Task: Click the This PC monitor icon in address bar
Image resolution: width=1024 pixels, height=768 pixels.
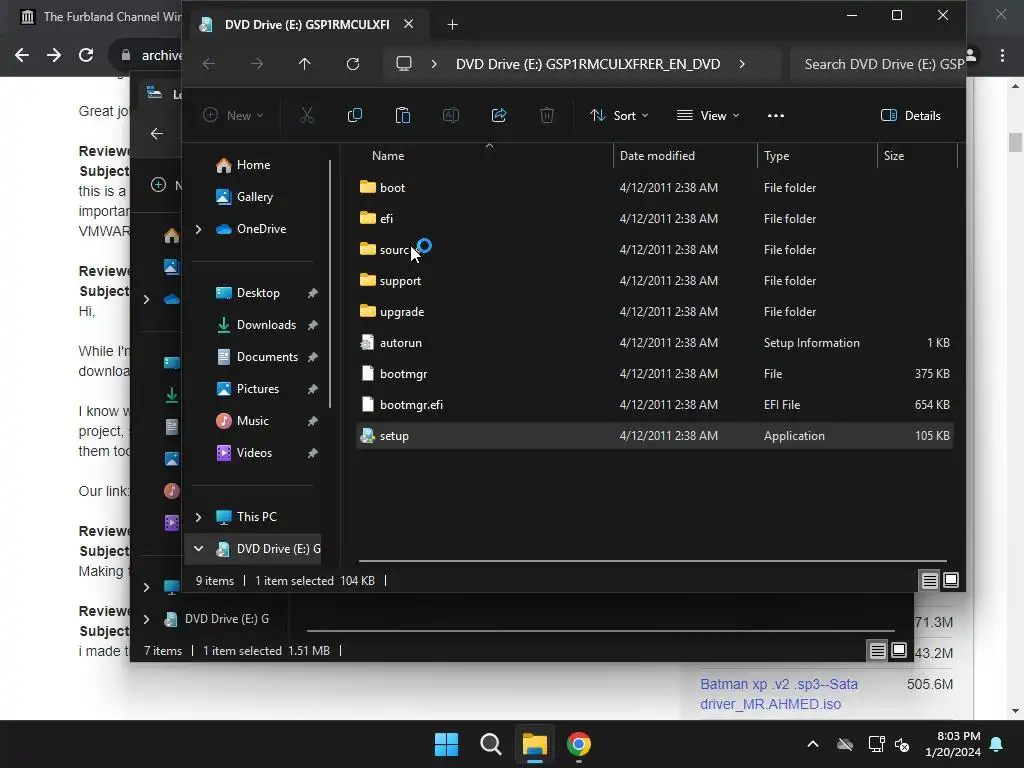Action: (404, 64)
